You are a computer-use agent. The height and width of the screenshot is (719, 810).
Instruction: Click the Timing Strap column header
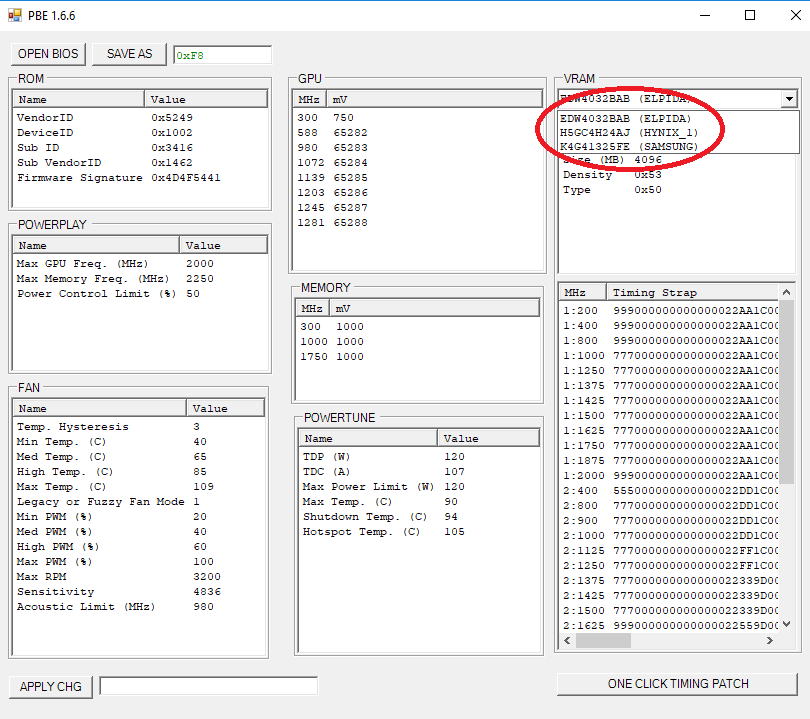[690, 292]
